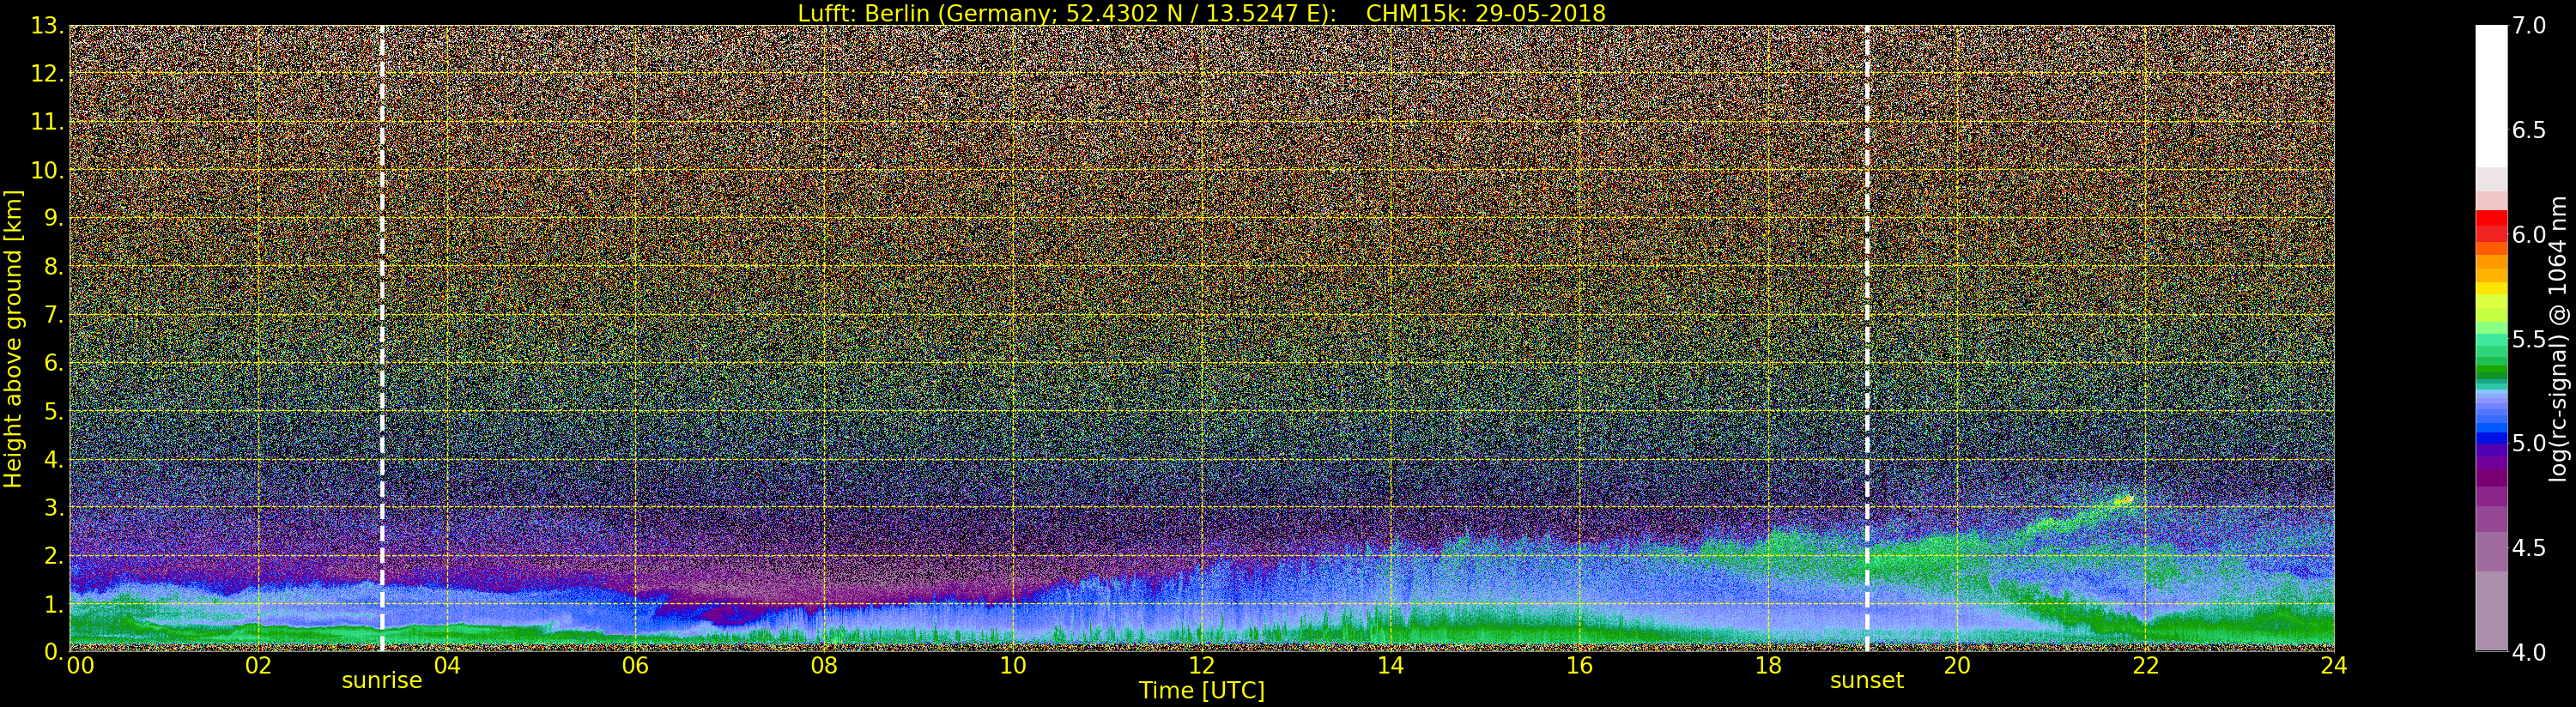
Task: Click the '18' time axis tick label
Action: 1768,665
